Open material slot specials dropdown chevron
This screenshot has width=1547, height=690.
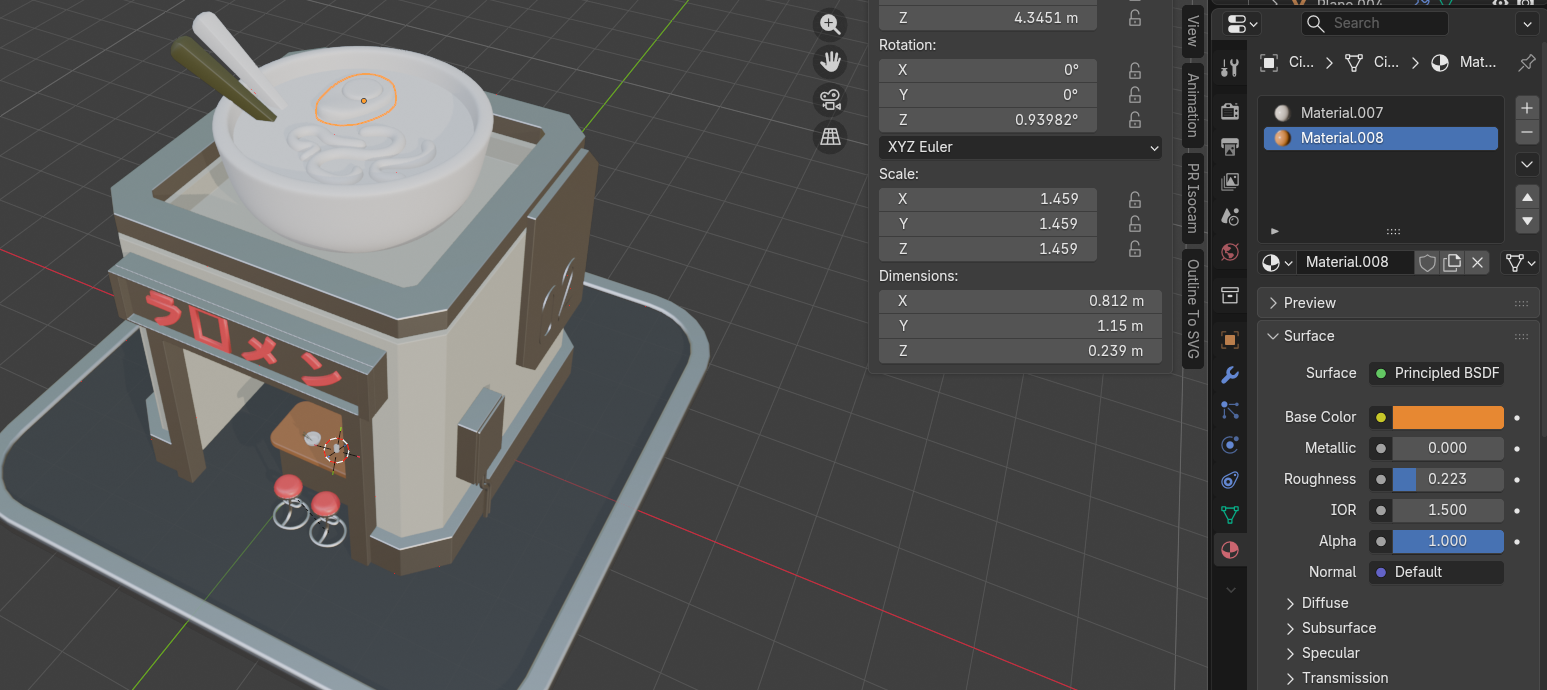(x=1527, y=164)
